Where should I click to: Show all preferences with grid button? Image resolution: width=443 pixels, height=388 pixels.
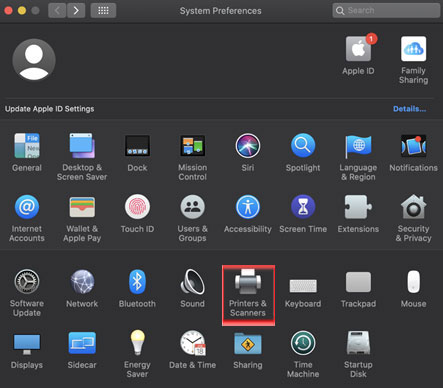(103, 10)
